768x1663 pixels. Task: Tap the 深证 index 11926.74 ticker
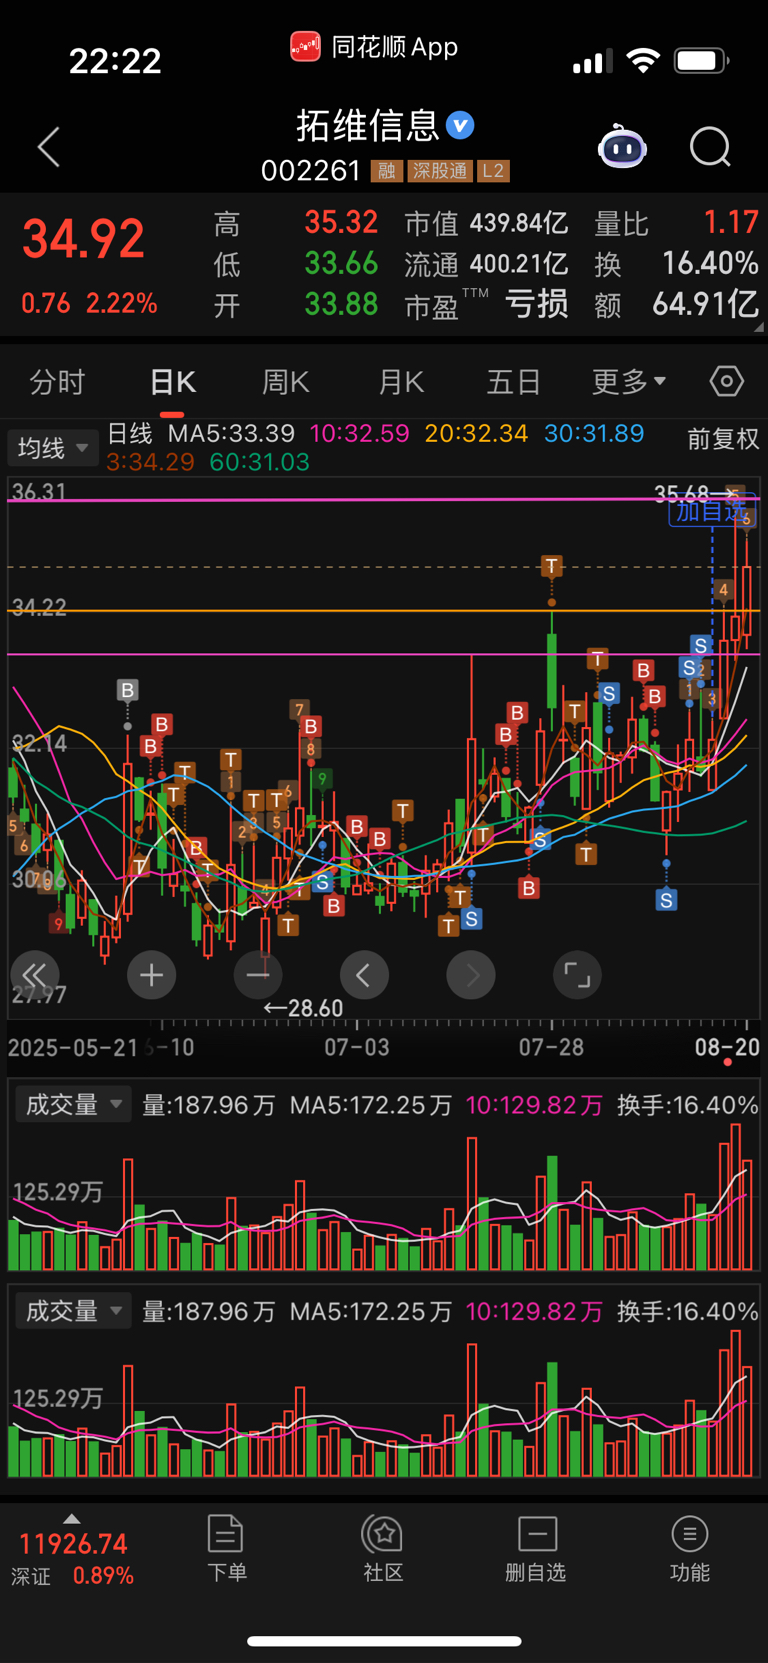(x=73, y=1559)
